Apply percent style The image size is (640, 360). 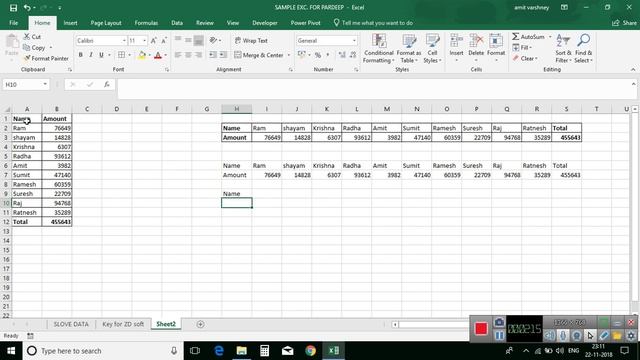pyautogui.click(x=318, y=55)
